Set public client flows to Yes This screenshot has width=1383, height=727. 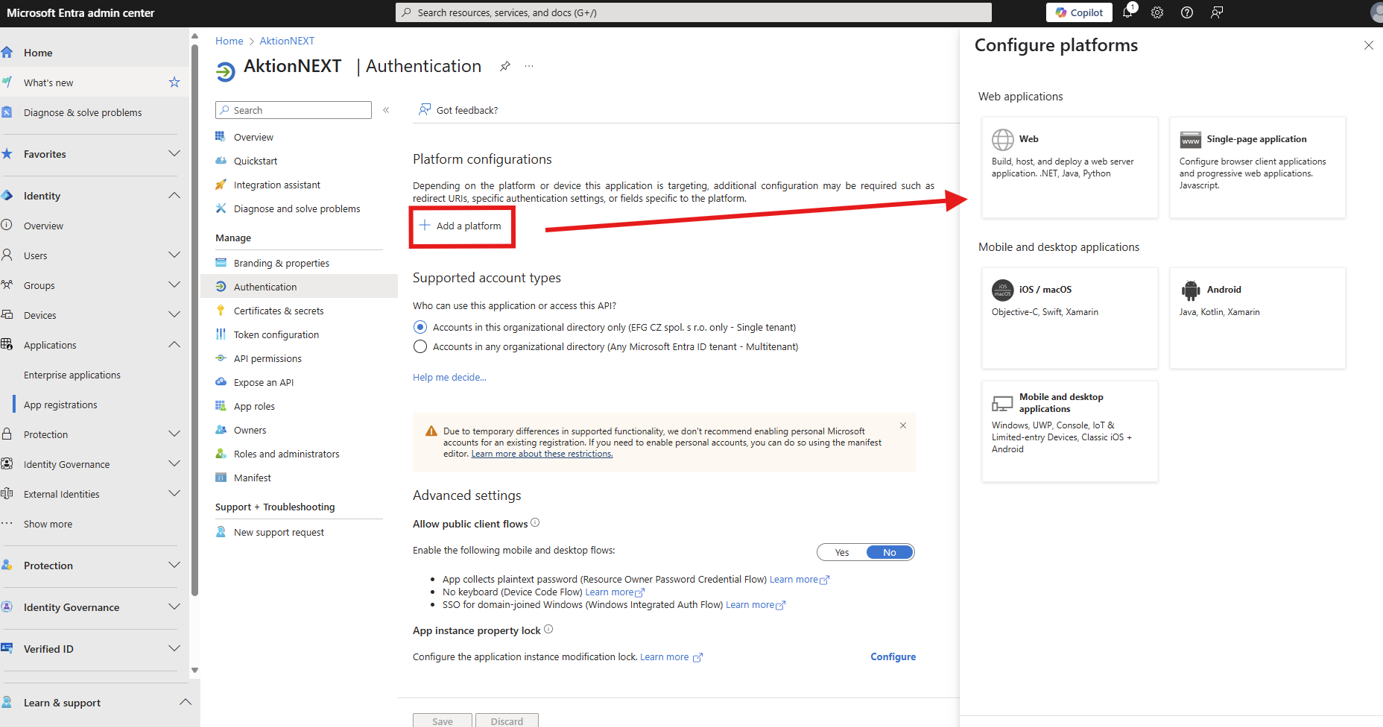(x=842, y=552)
